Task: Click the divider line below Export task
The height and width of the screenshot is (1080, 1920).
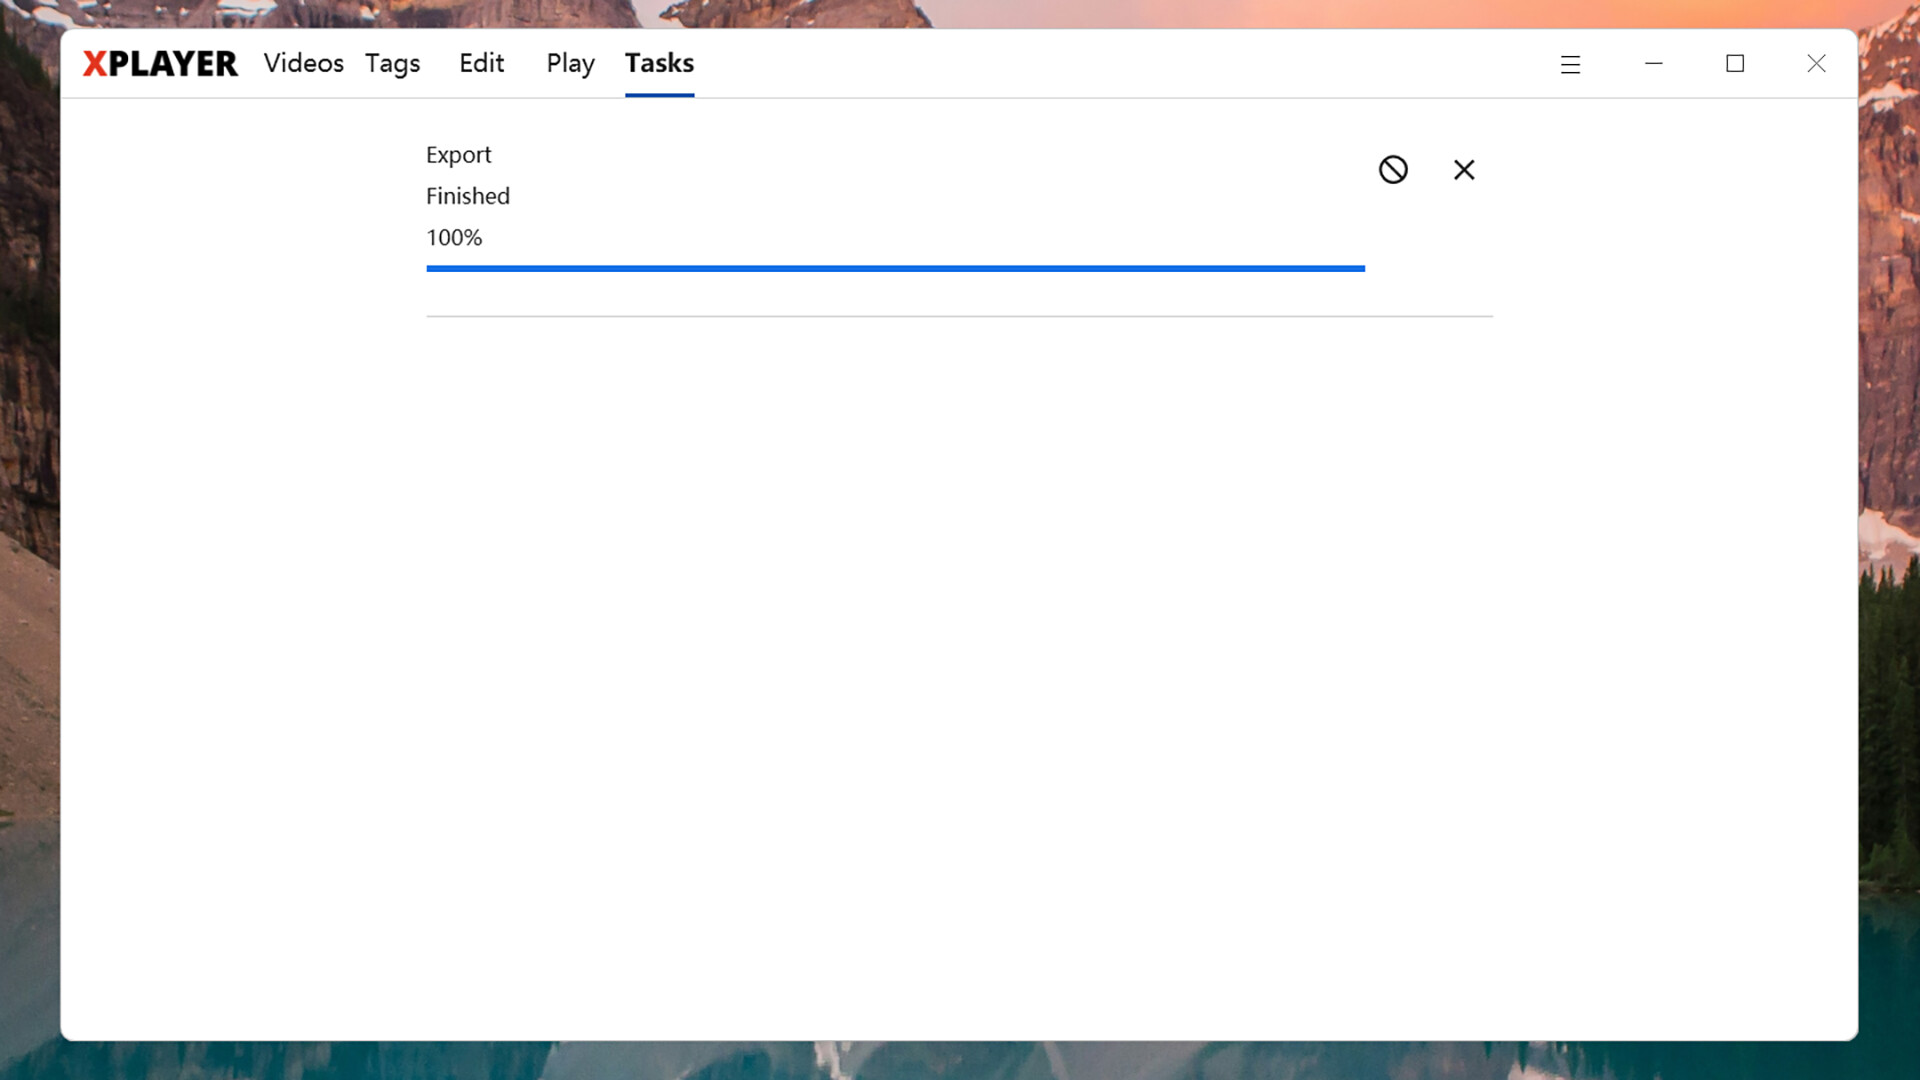Action: click(x=959, y=316)
